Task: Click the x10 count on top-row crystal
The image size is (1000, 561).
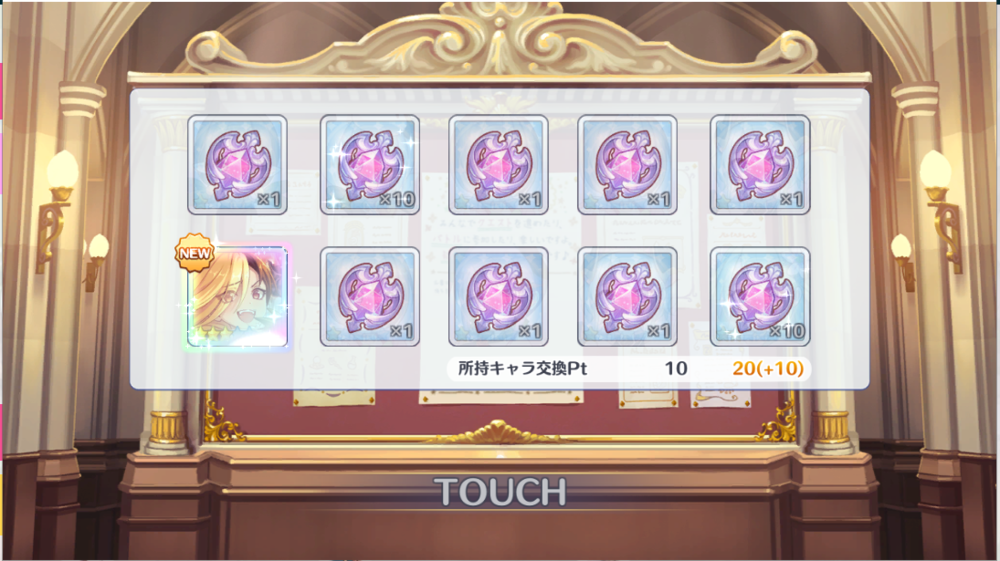Action: (x=397, y=200)
